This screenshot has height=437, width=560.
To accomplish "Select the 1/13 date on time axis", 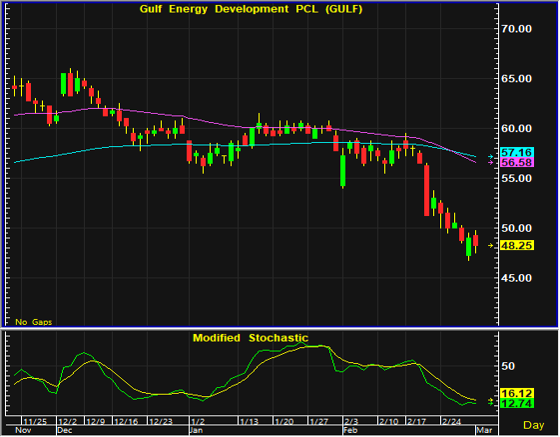I will (x=249, y=422).
